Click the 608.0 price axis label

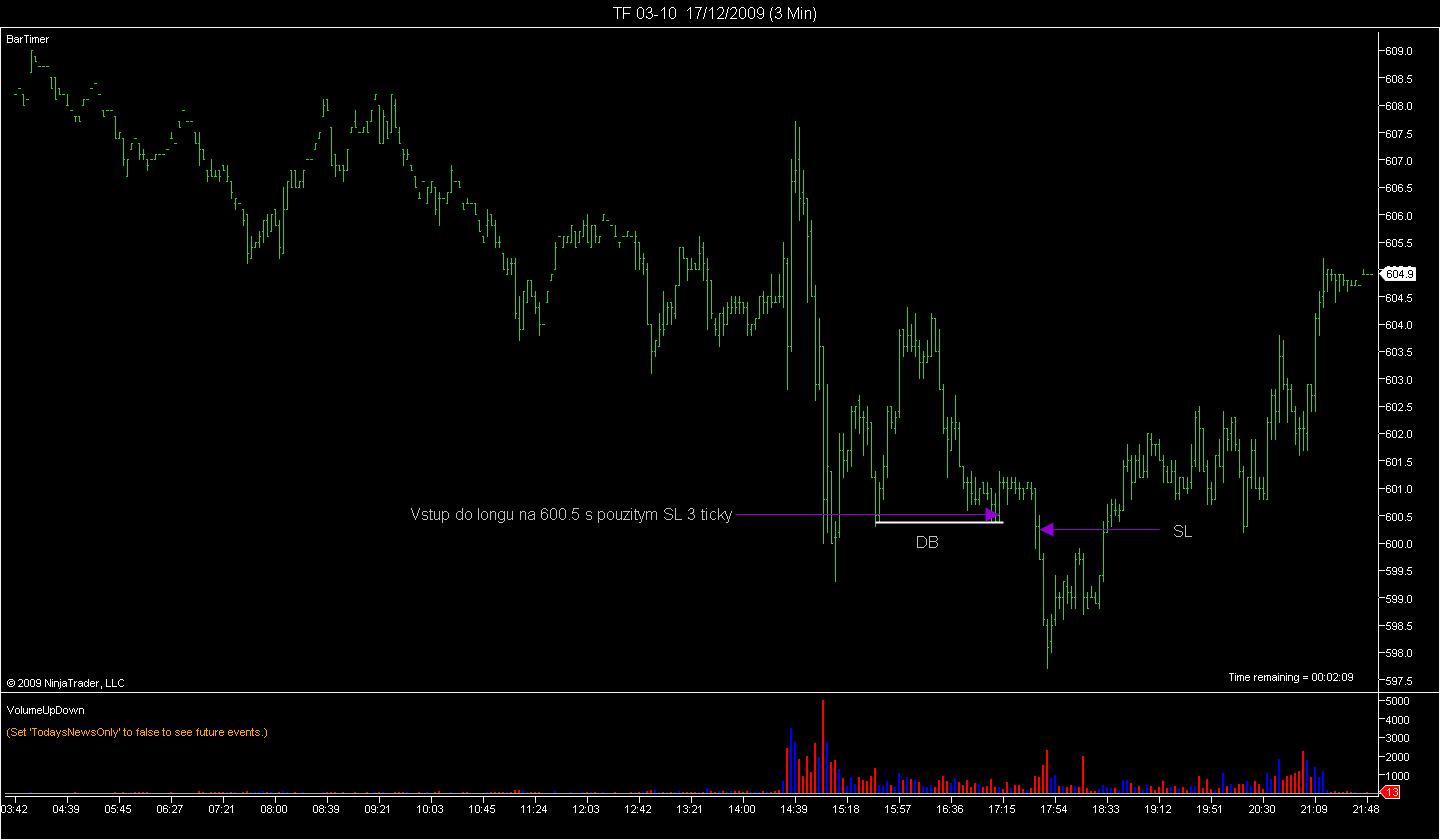[x=1398, y=106]
